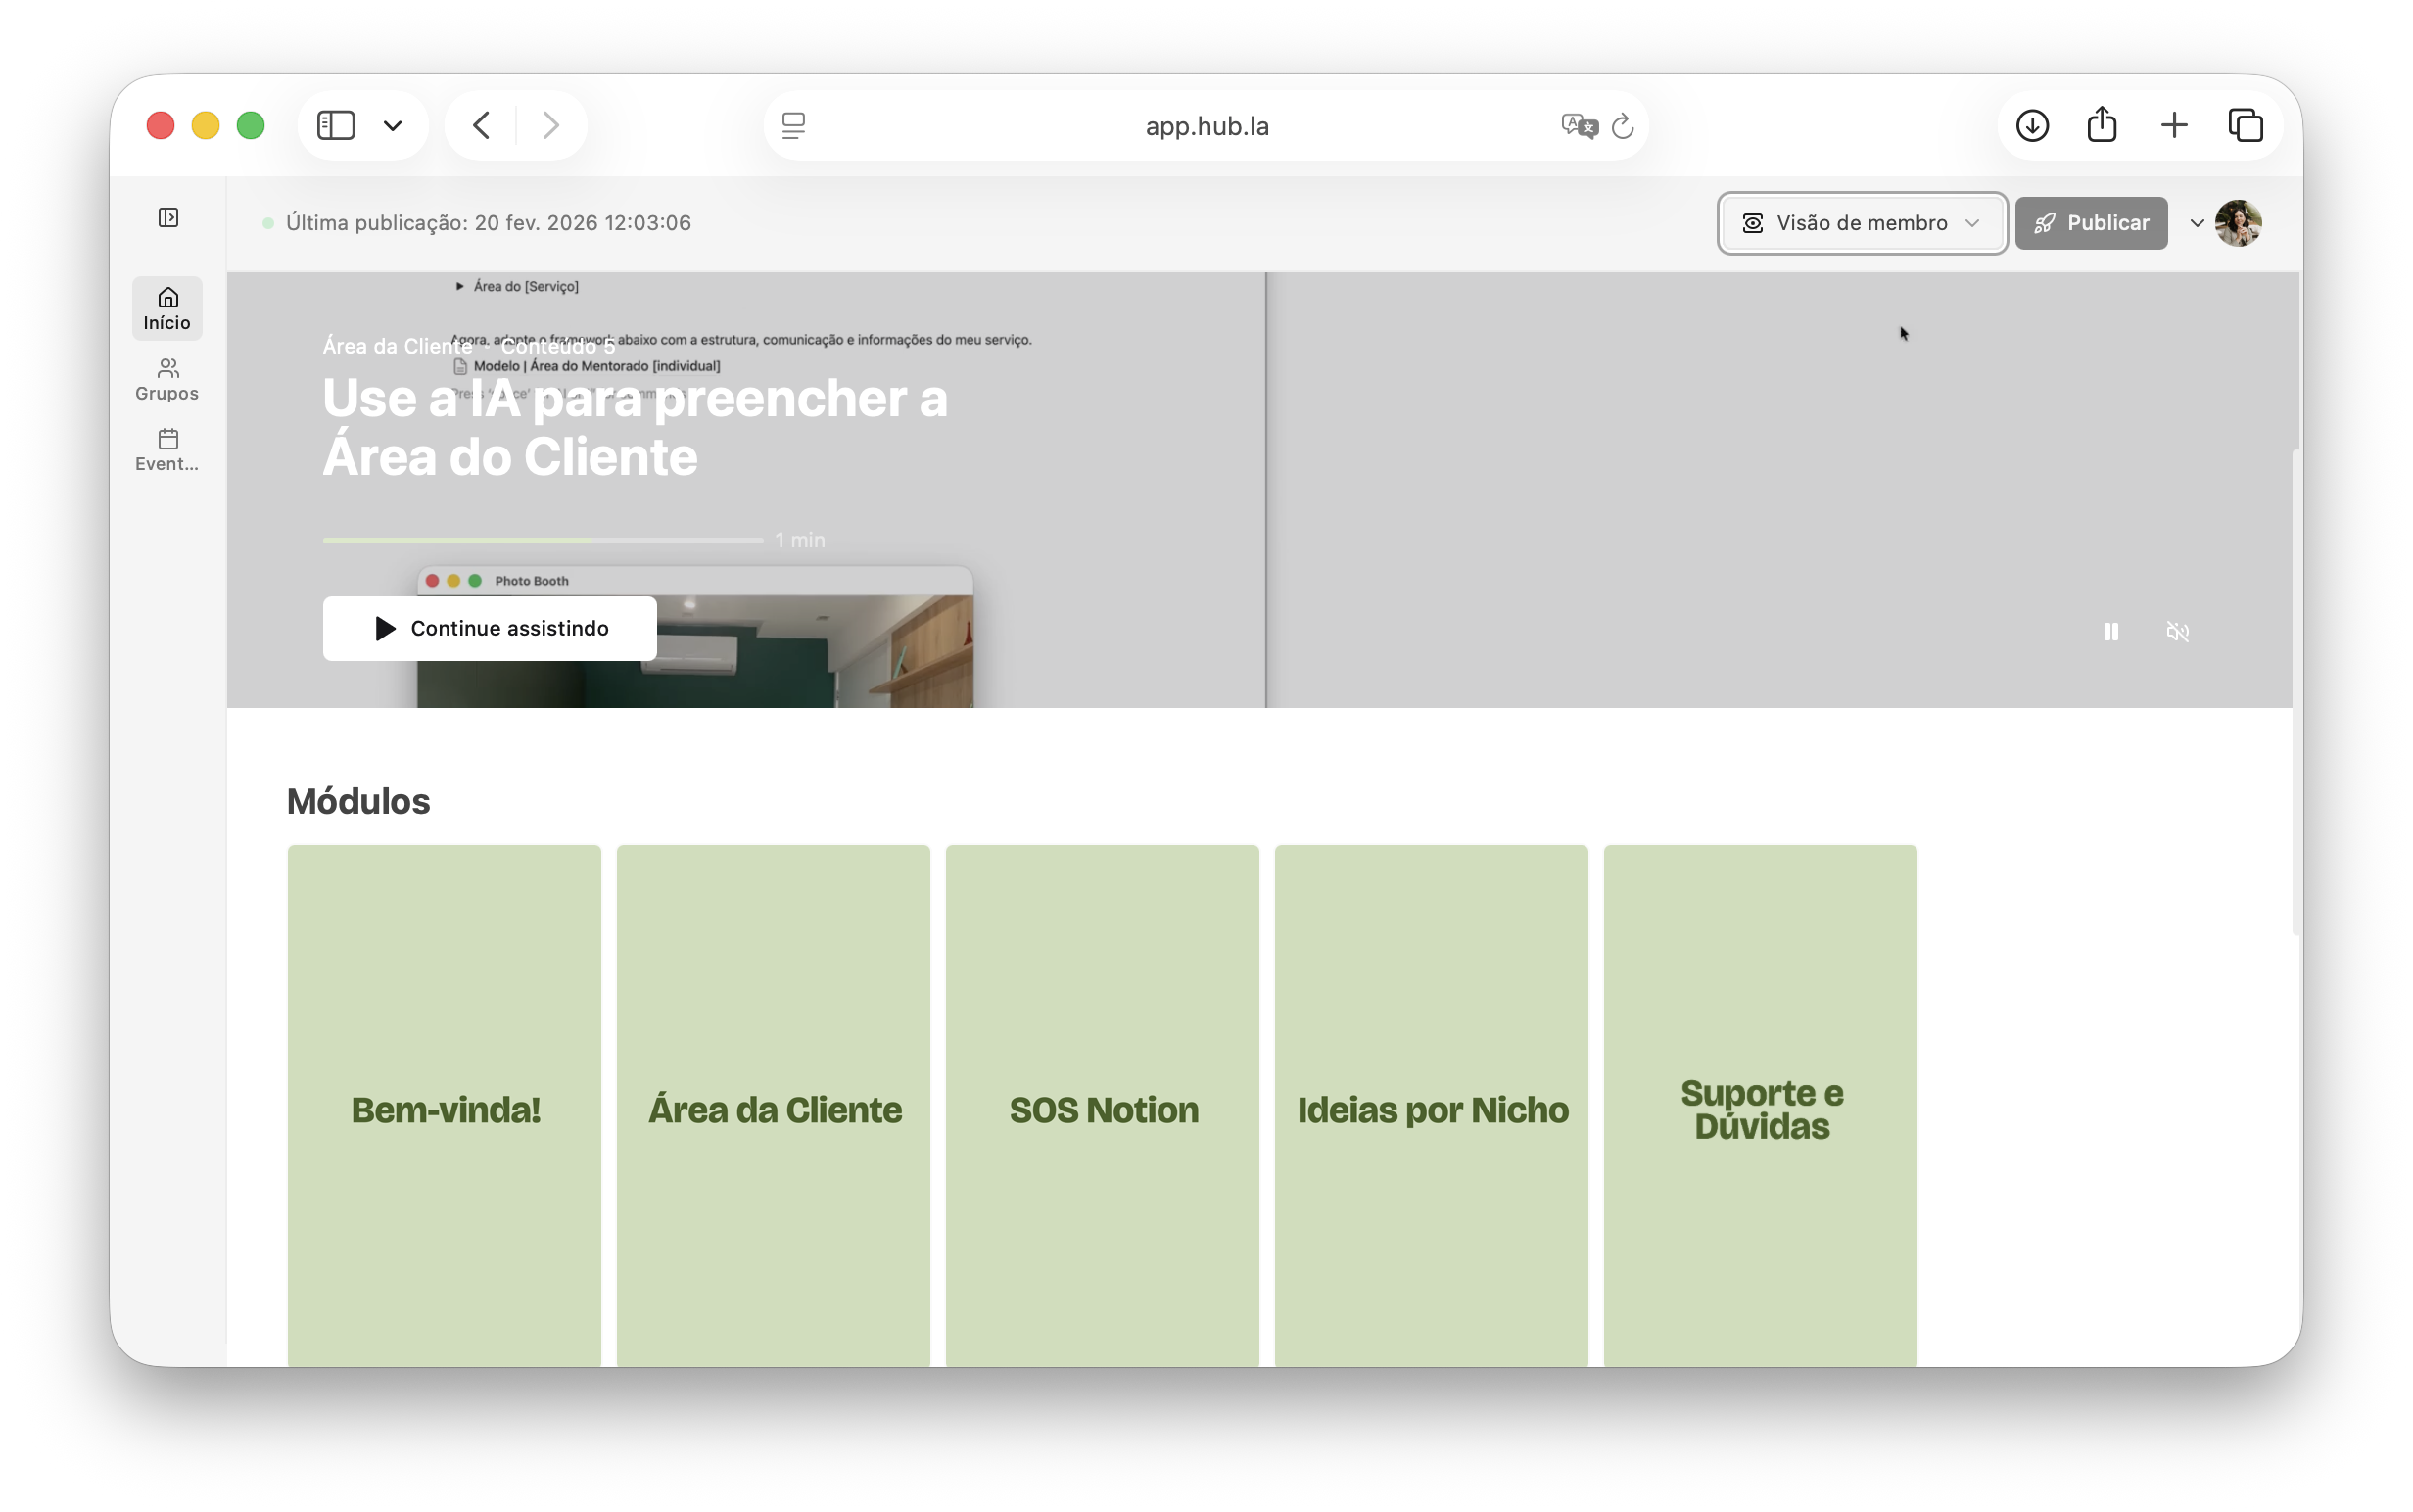This screenshot has width=2413, height=1512.
Task: Expand the chevron beside the profile avatar
Action: pyautogui.click(x=2197, y=223)
